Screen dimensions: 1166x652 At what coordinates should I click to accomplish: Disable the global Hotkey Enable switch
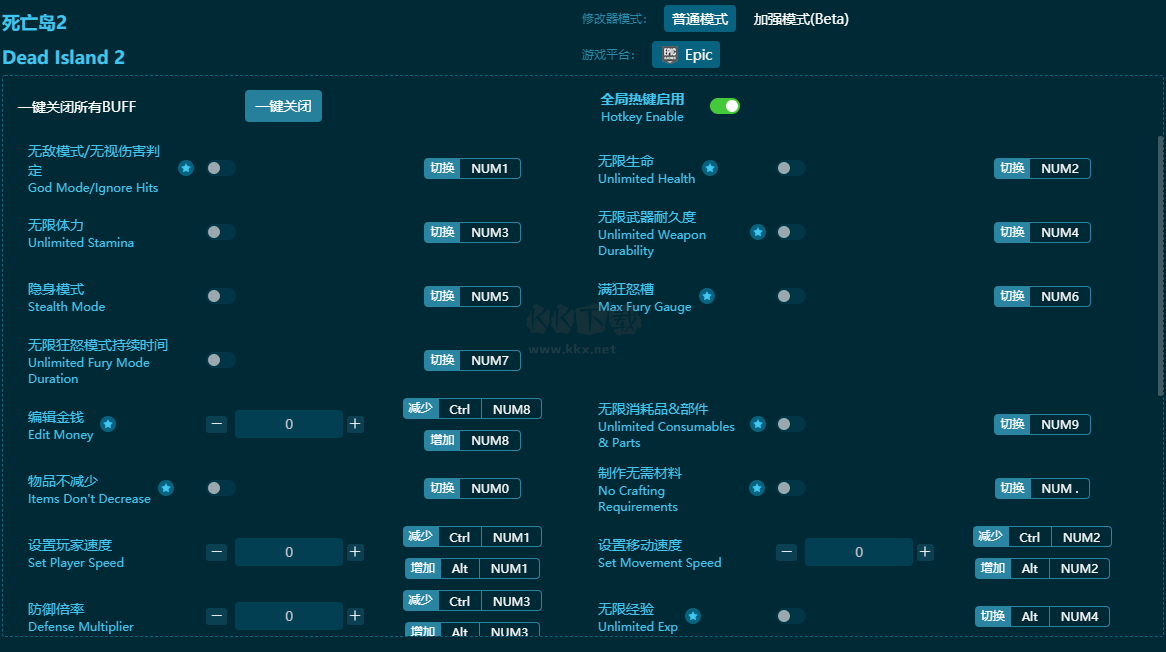tap(725, 106)
